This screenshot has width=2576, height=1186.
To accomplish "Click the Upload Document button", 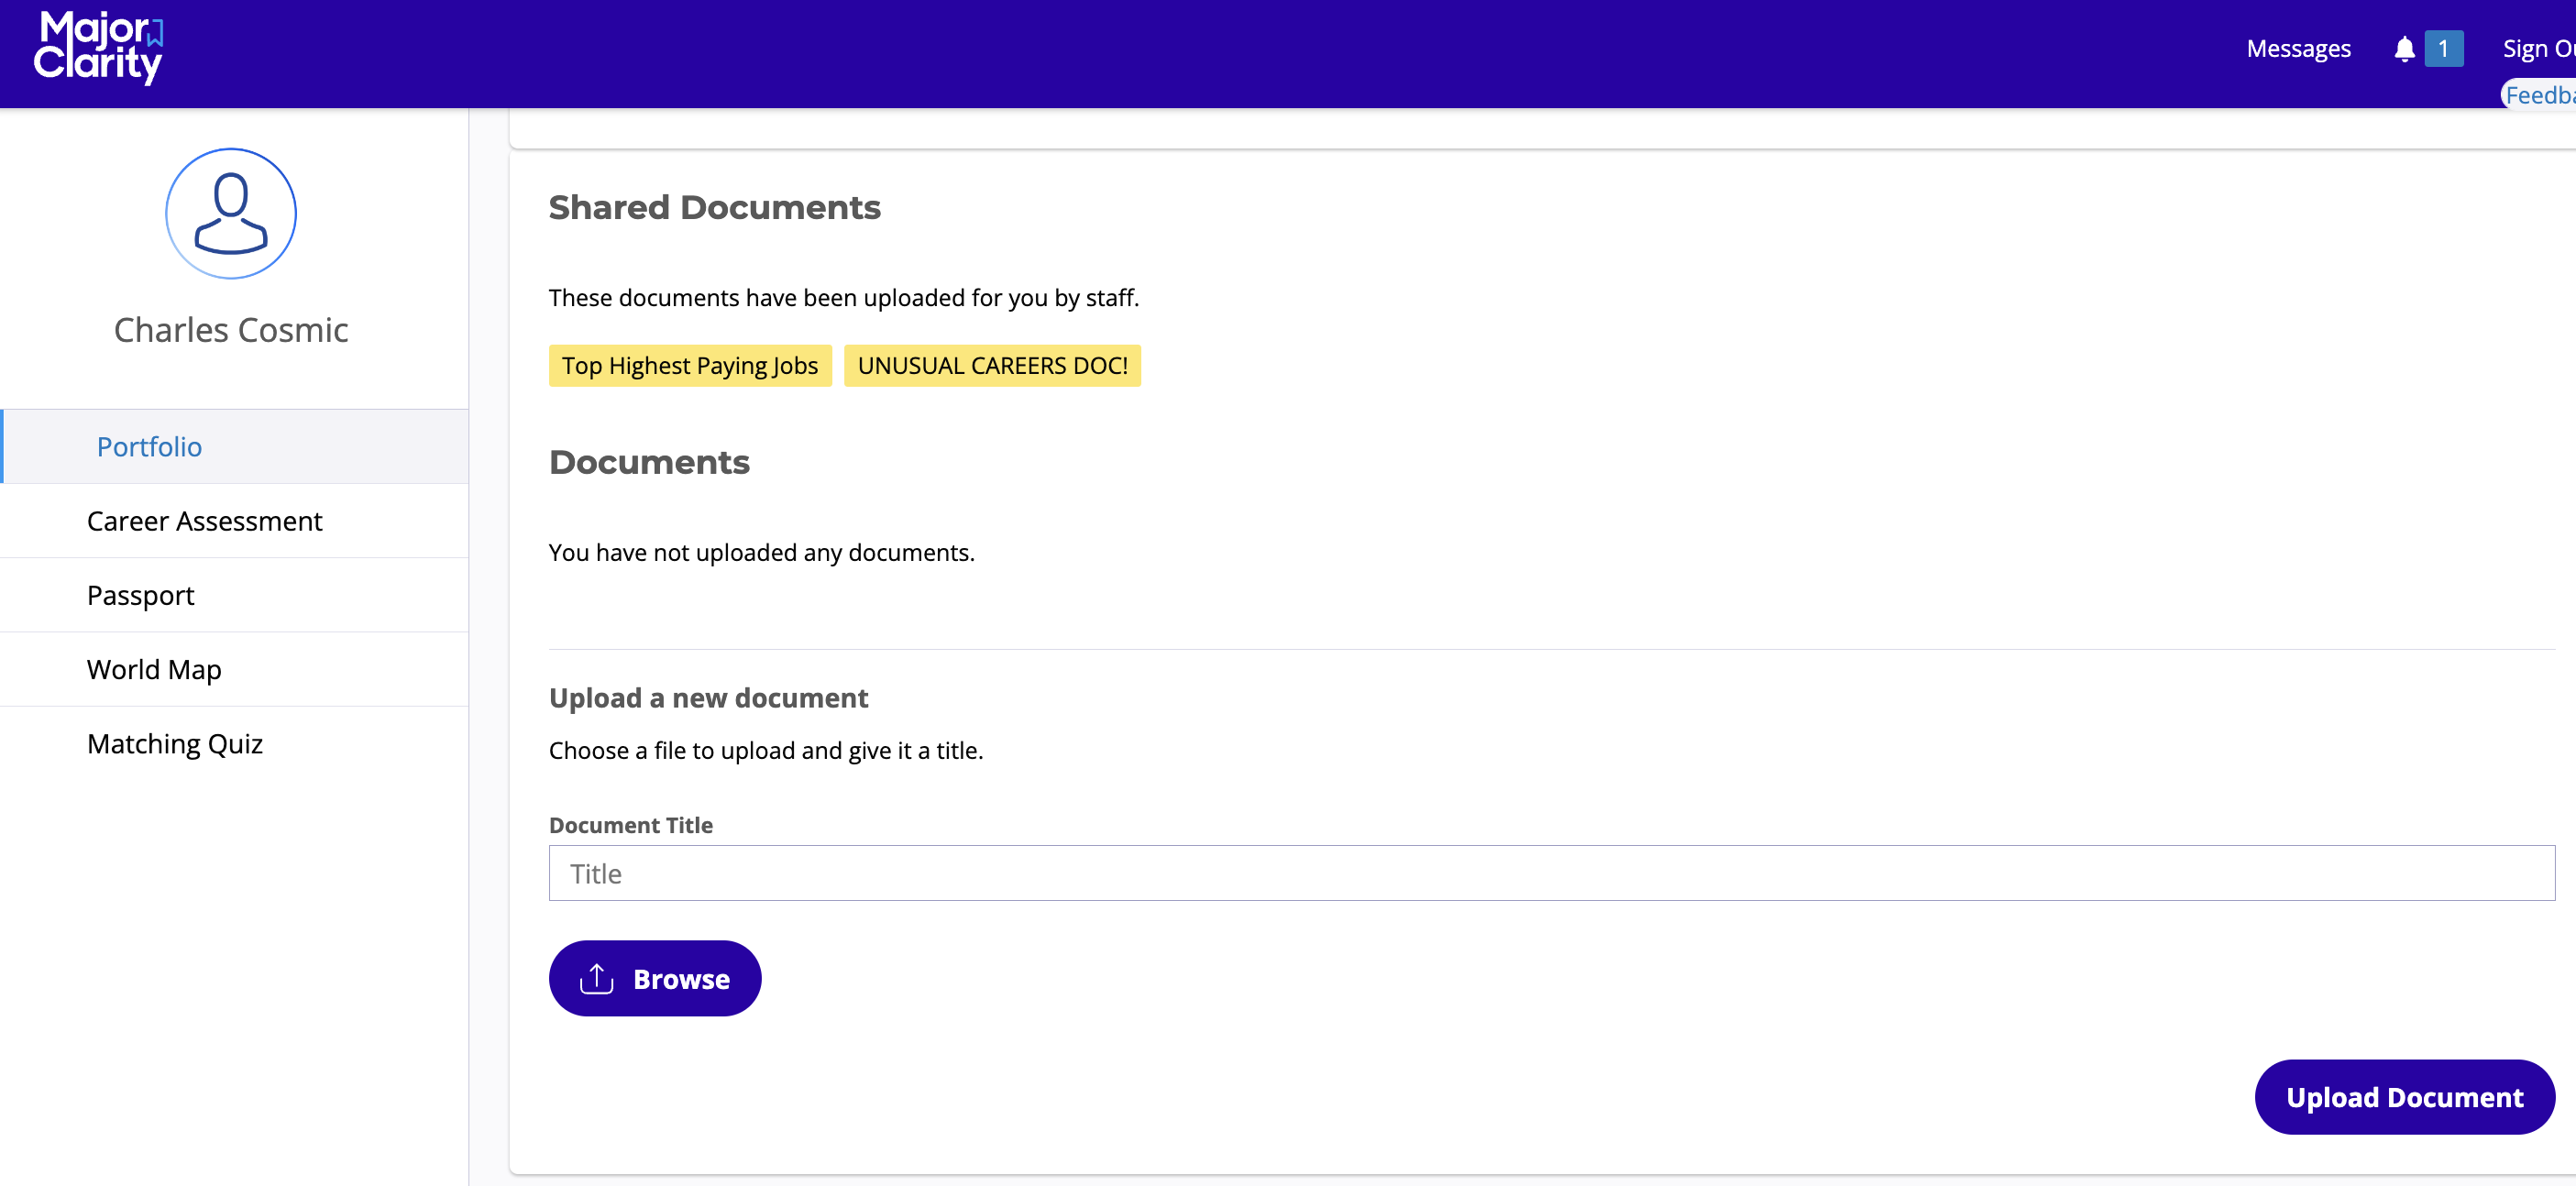I will [x=2404, y=1097].
